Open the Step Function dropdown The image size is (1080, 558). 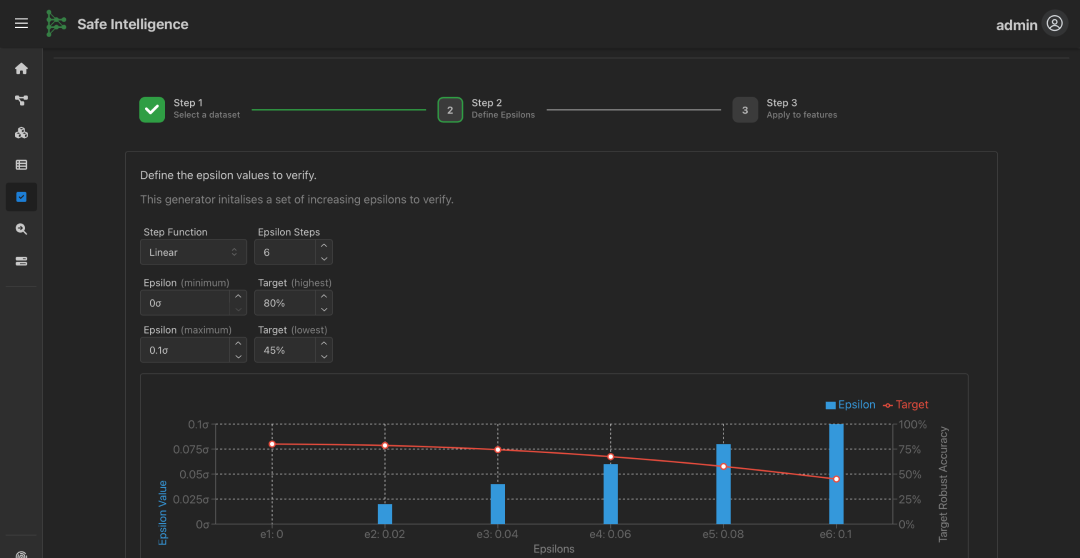(x=193, y=253)
